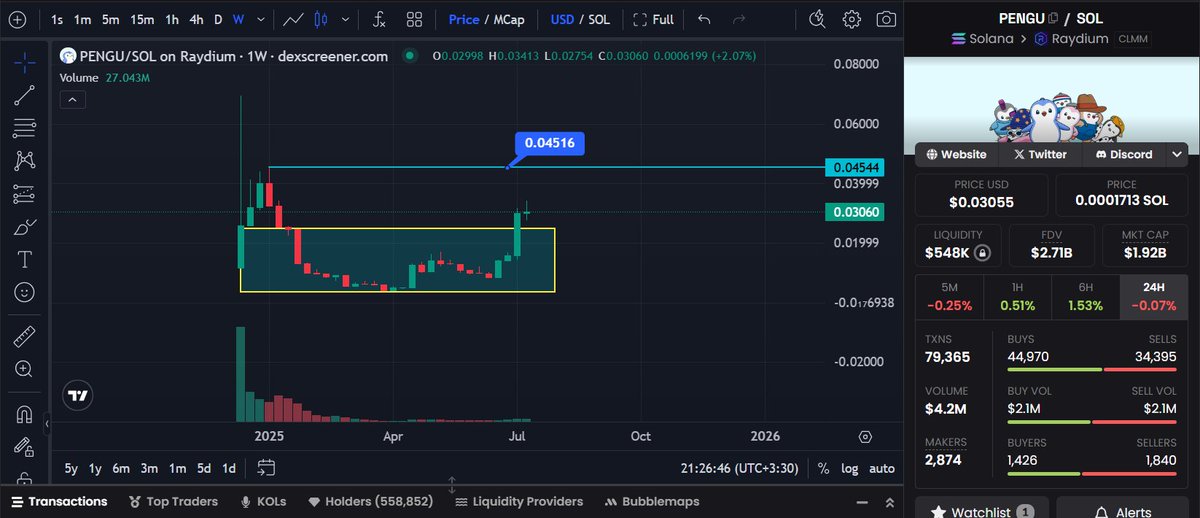Open the token Website link
This screenshot has height=518, width=1200.
coord(956,154)
